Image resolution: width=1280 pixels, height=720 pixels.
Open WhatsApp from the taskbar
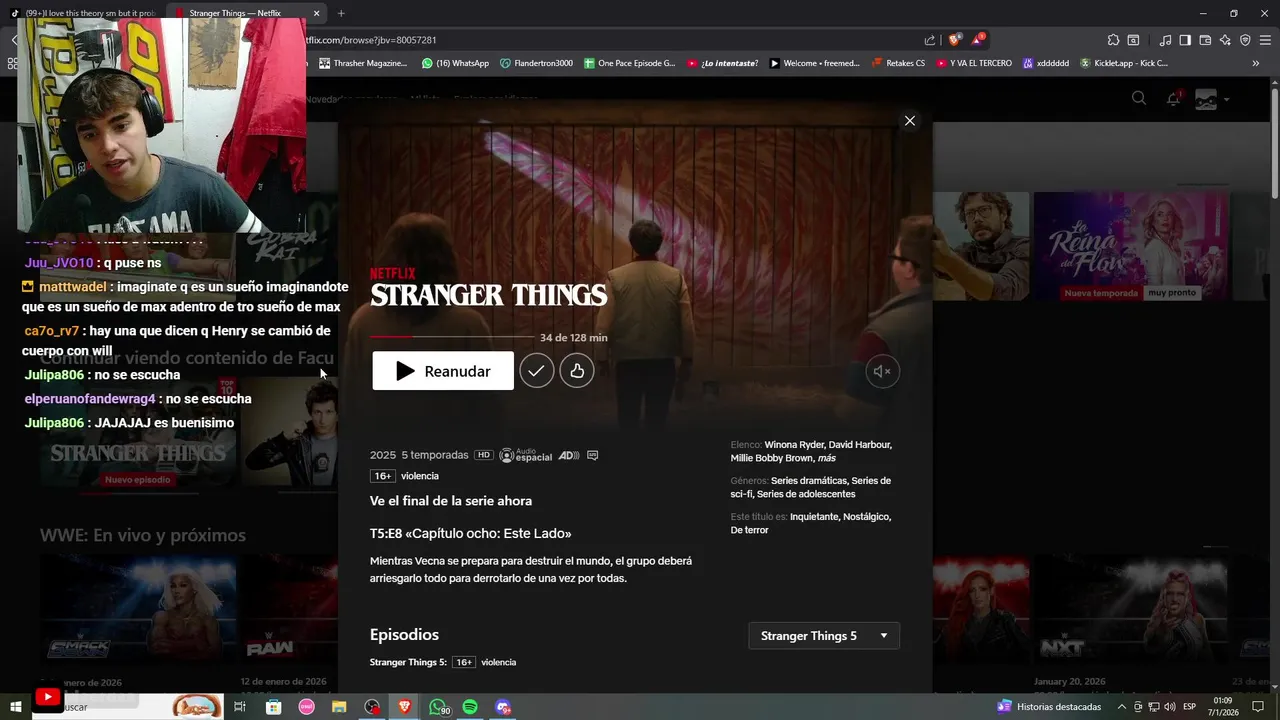(x=438, y=707)
